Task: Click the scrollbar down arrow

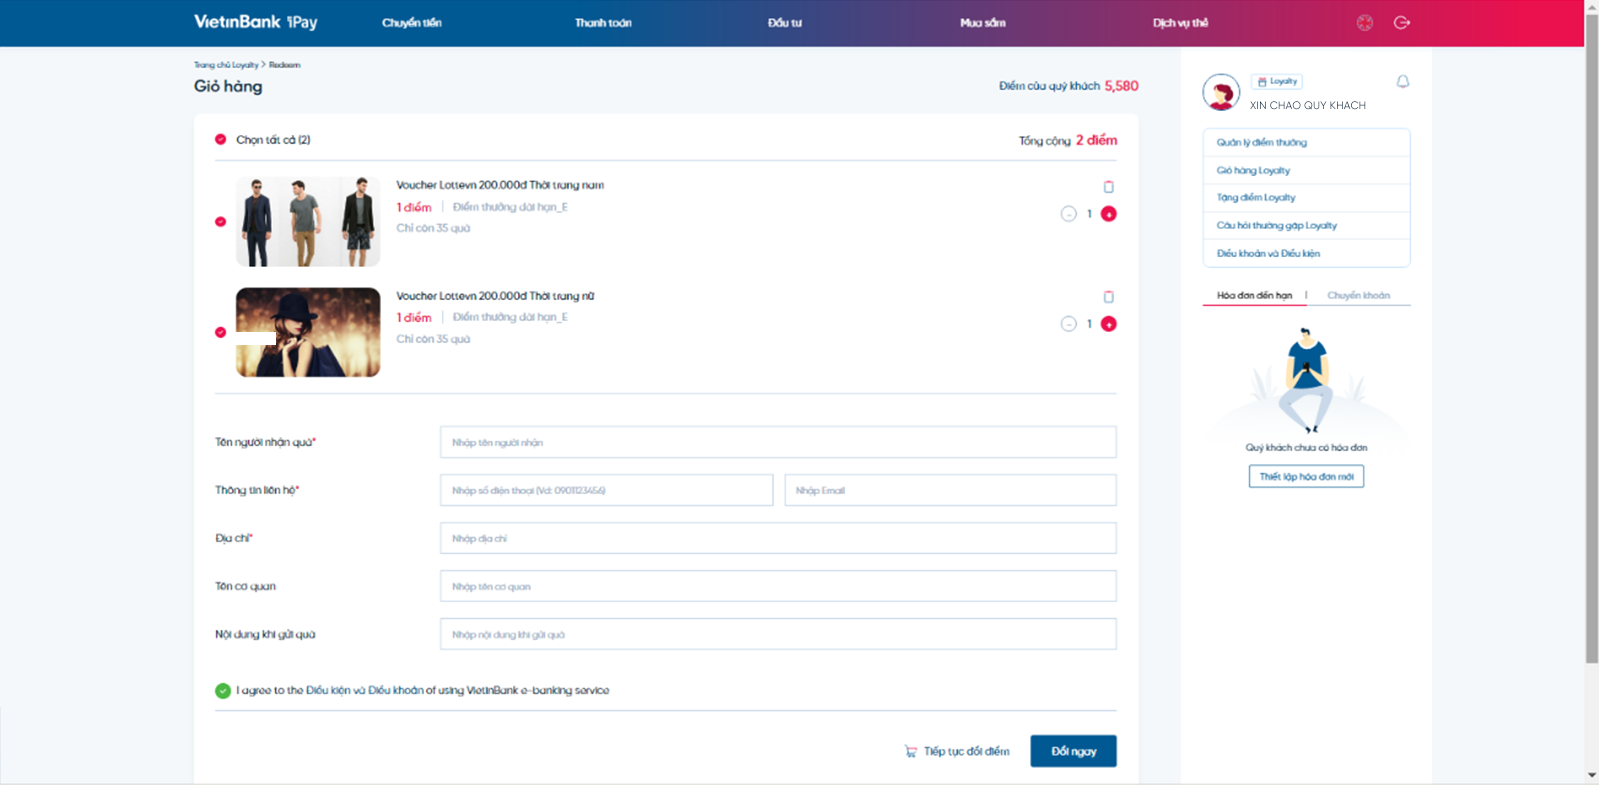Action: 1591,776
